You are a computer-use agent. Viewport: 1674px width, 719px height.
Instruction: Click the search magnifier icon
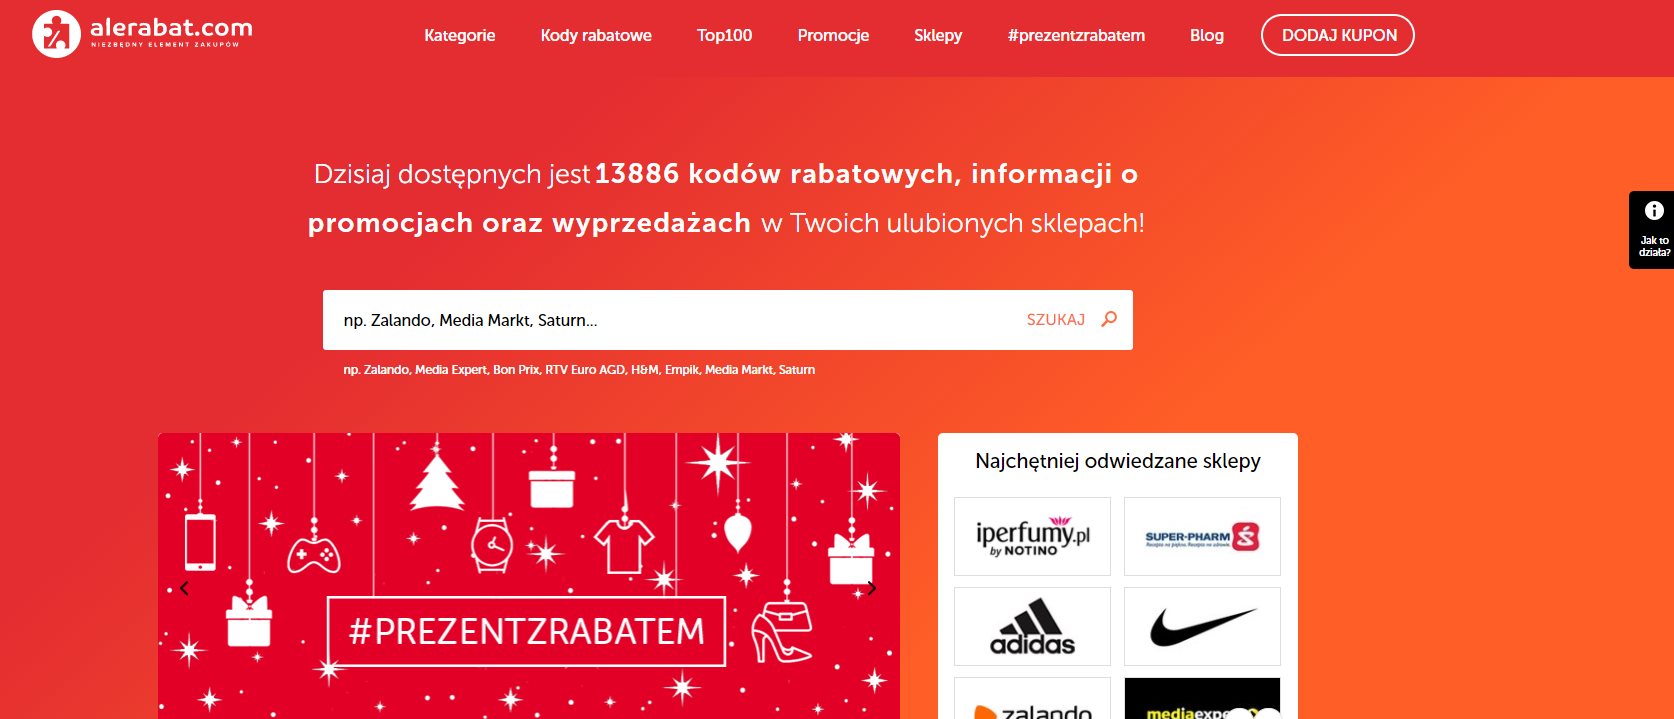click(x=1109, y=319)
